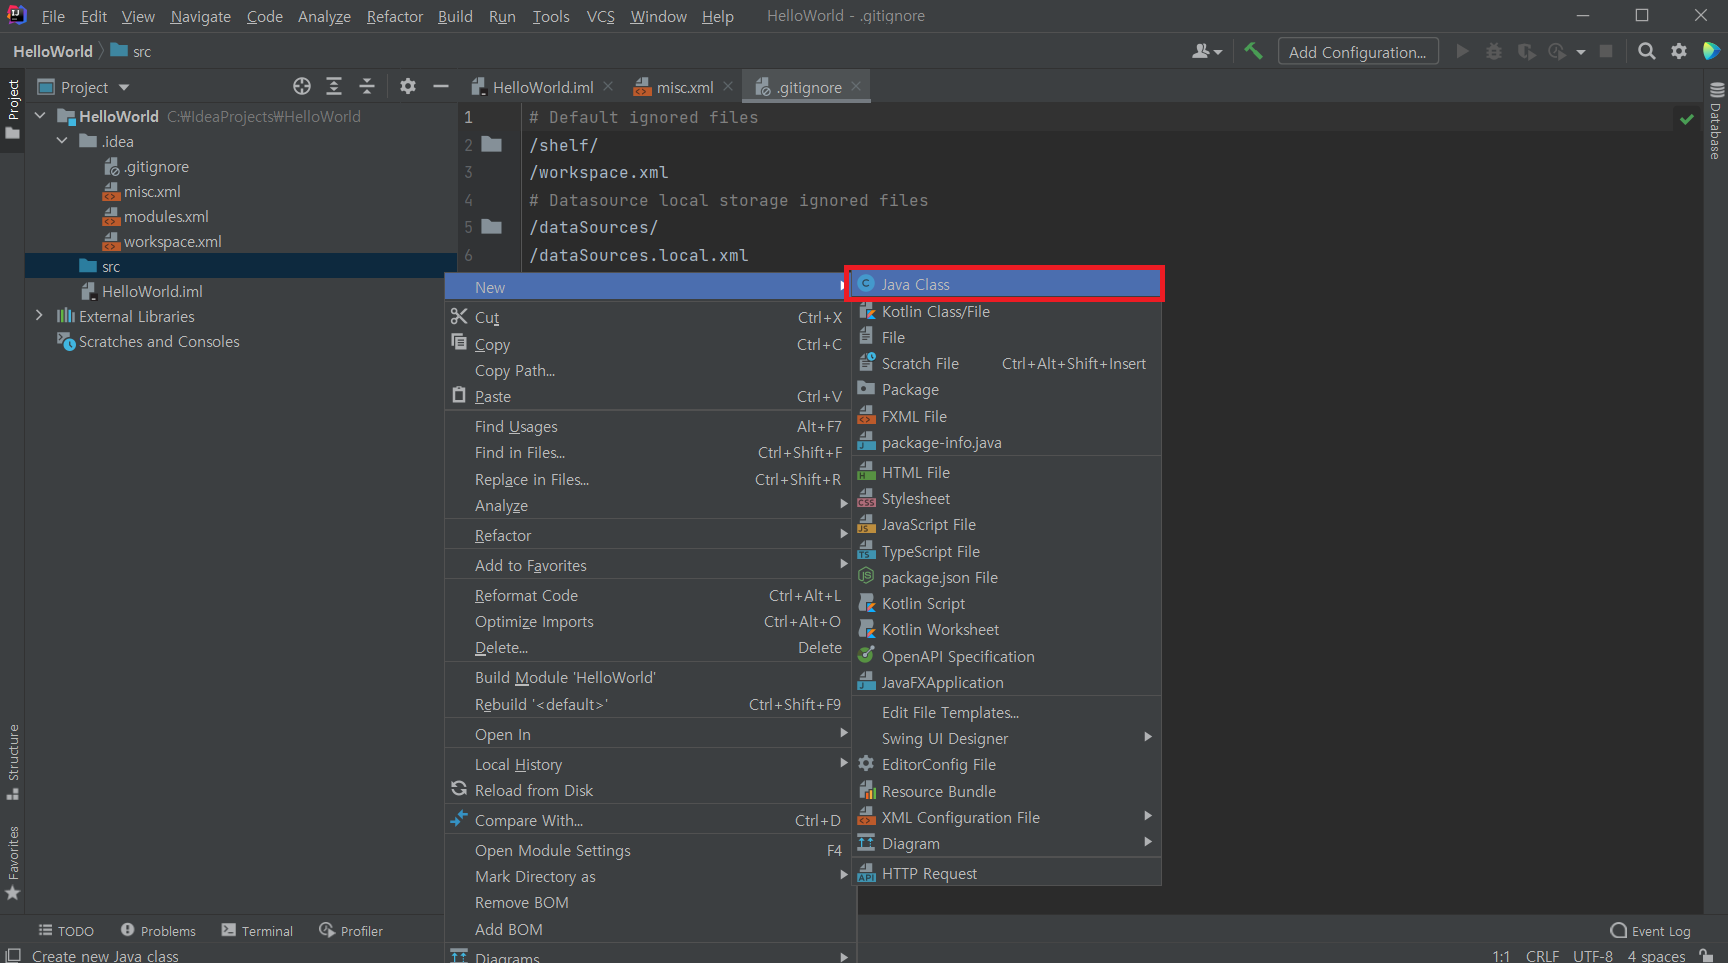
Task: Click the Expand All icon in Project panel
Action: 334,86
